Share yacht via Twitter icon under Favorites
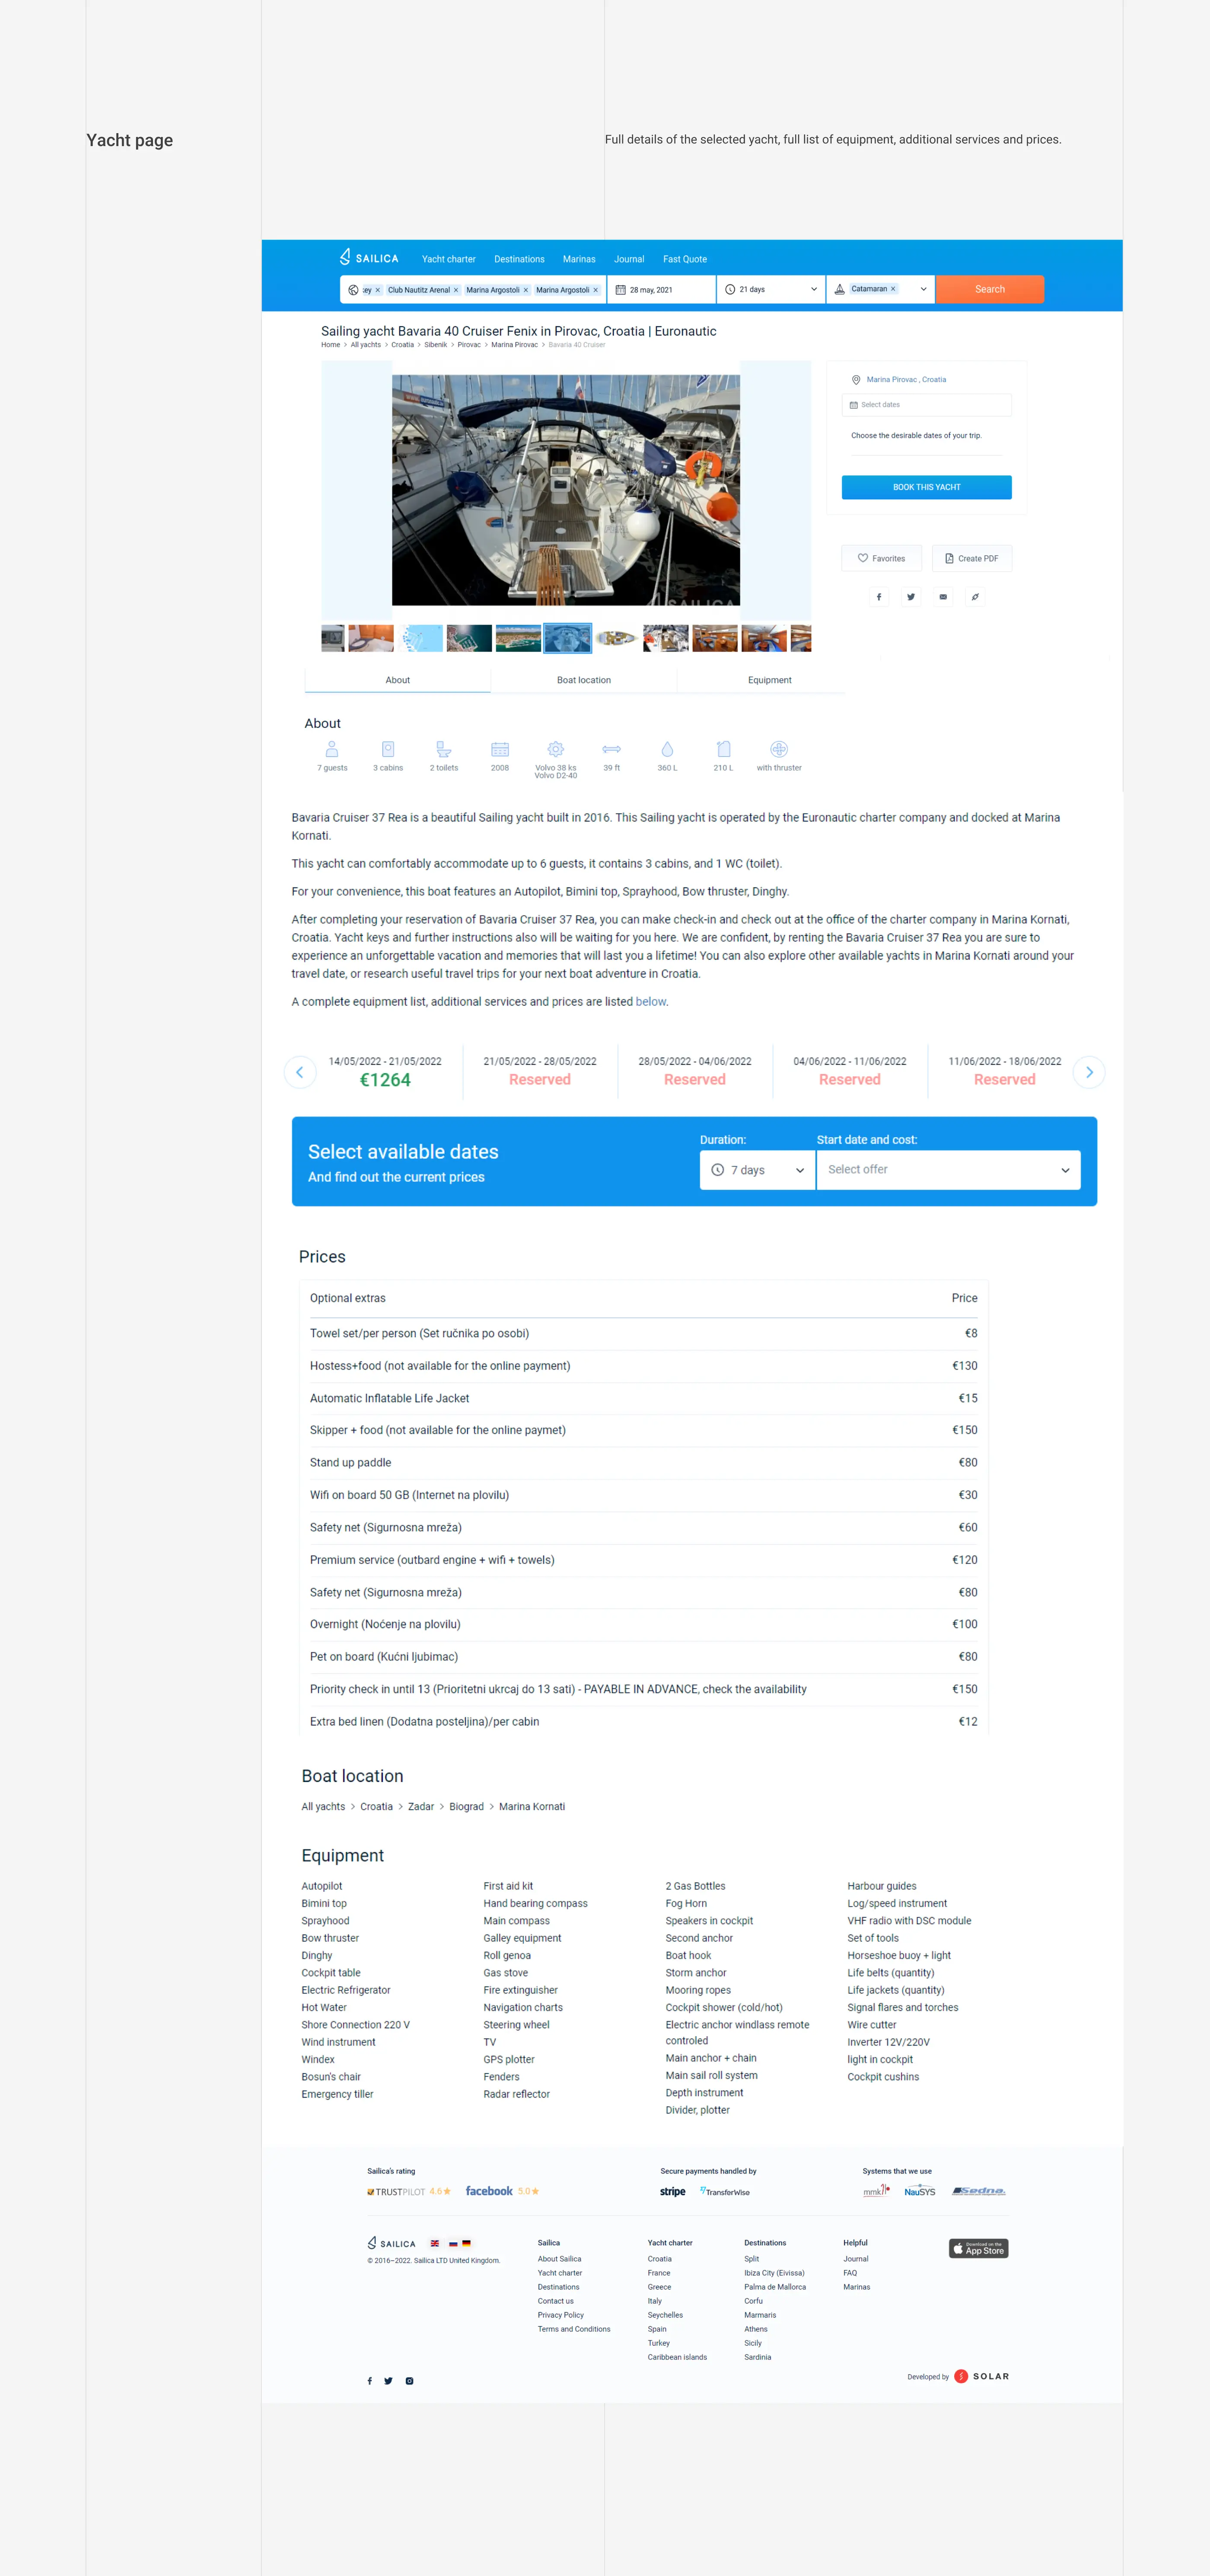The height and width of the screenshot is (2576, 1210). (910, 597)
